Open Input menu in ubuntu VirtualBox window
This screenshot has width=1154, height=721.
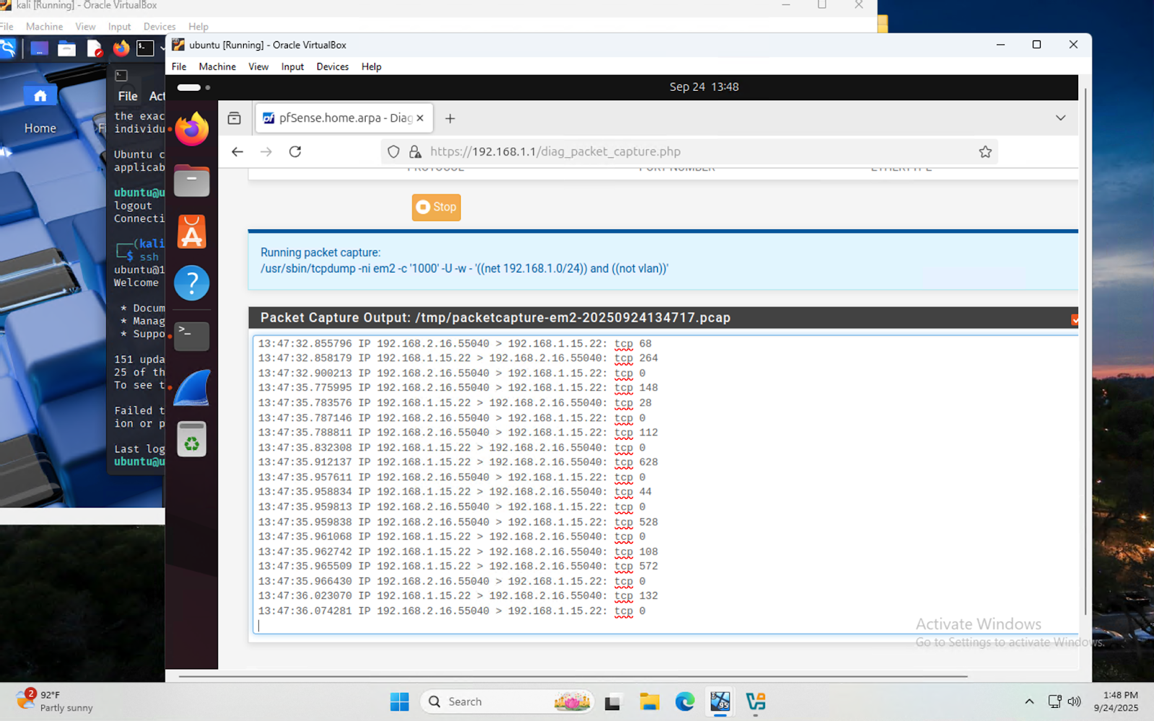pyautogui.click(x=292, y=66)
